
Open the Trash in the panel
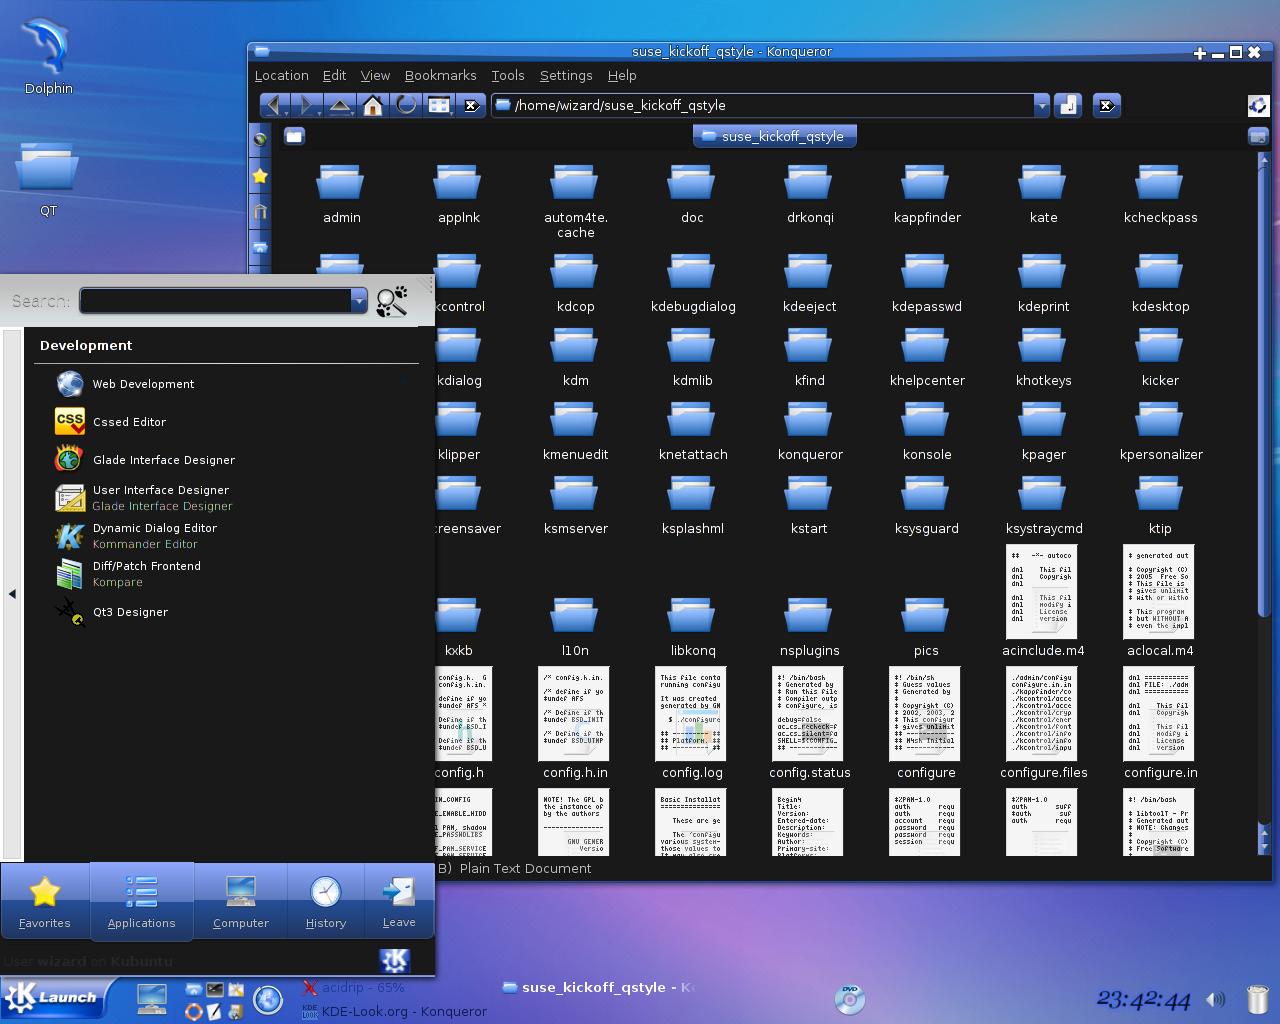pyautogui.click(x=1258, y=999)
